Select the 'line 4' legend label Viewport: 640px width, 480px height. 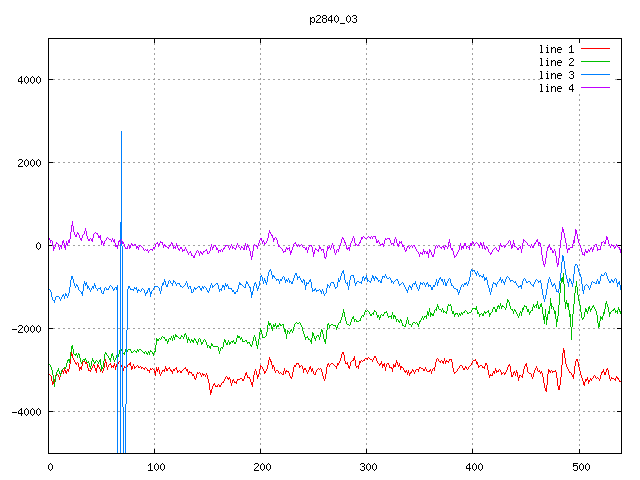click(557, 88)
